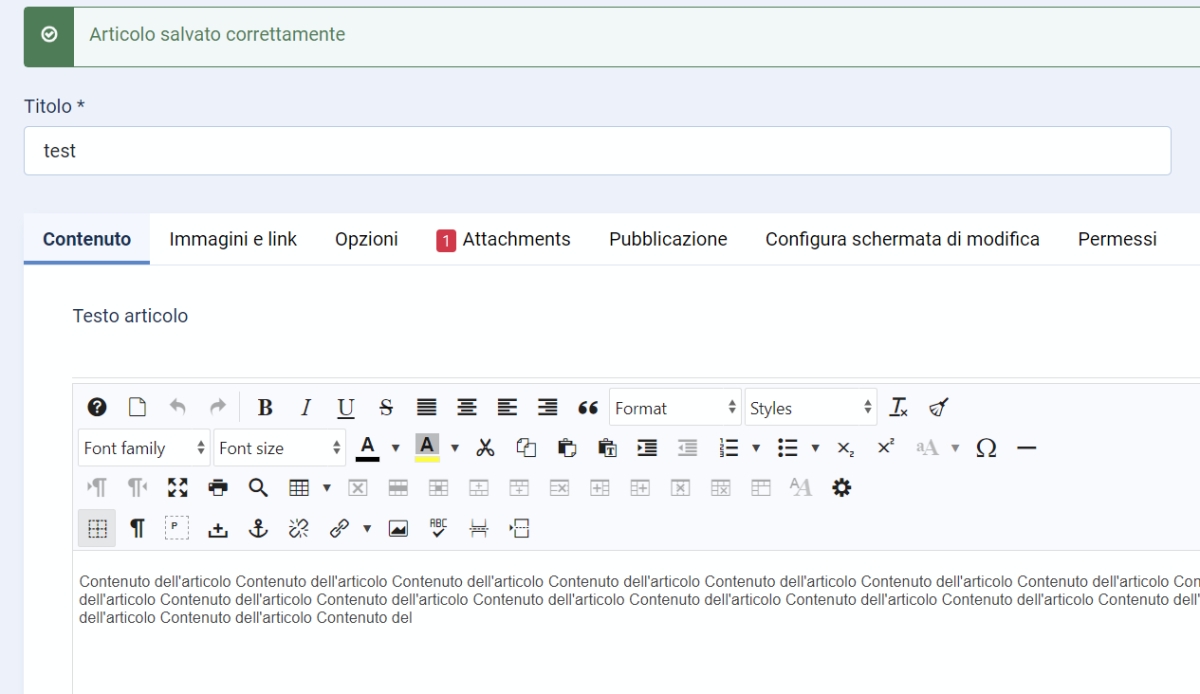Toggle the show blocks visual aid button
Screen dimensions: 1200x694
[x=97, y=529]
